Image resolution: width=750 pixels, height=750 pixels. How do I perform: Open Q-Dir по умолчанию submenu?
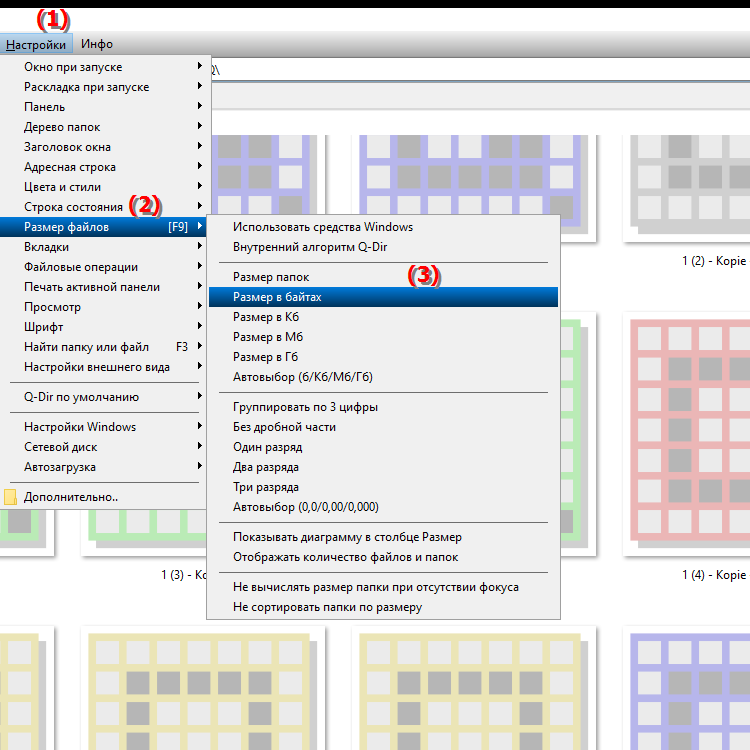click(104, 397)
